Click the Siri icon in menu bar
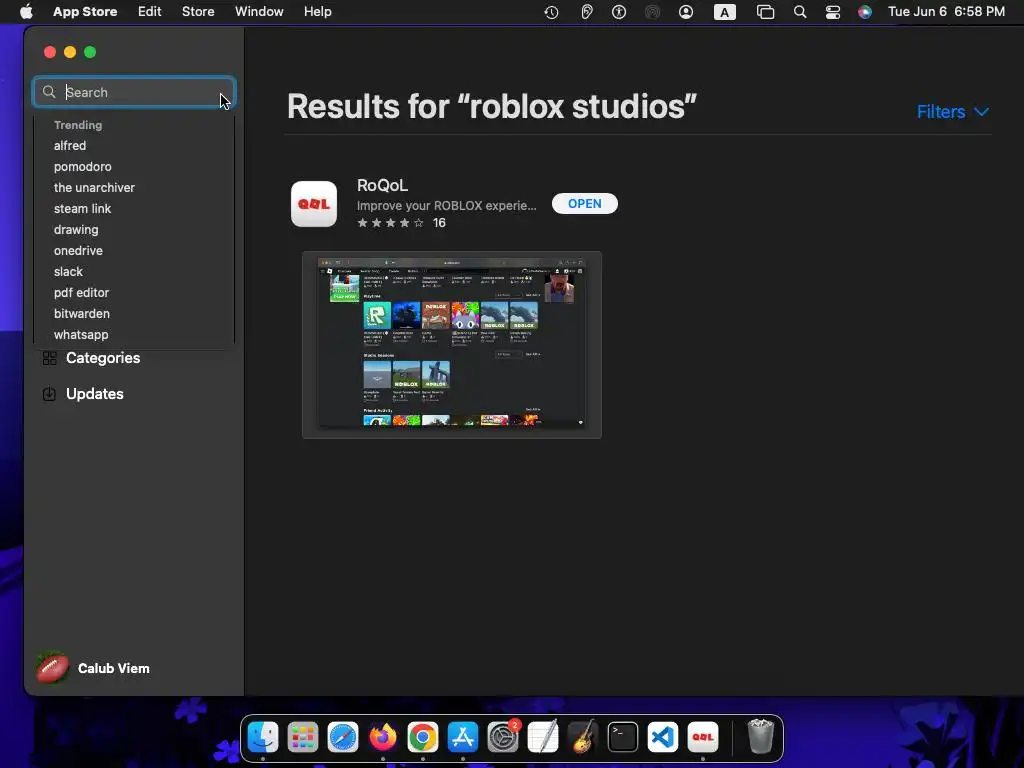1024x768 pixels. click(865, 12)
